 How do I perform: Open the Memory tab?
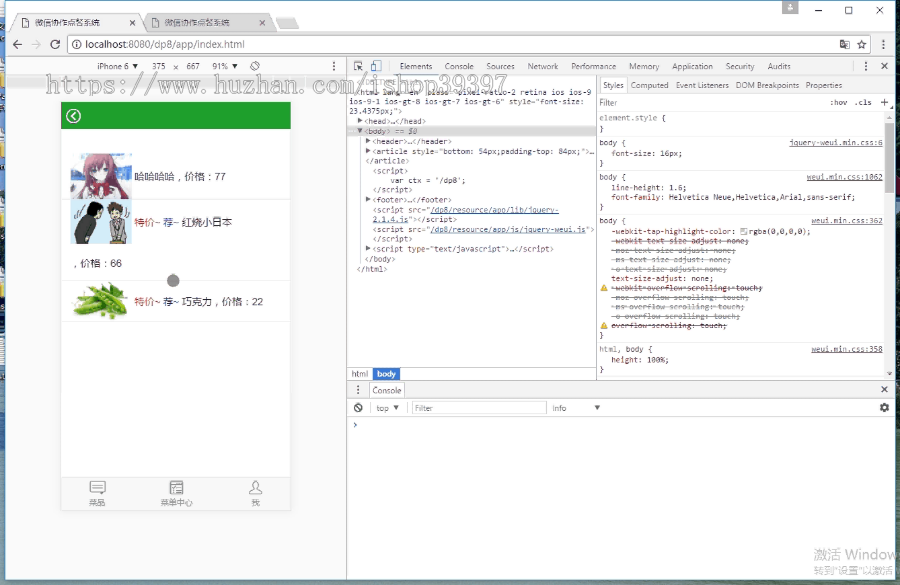(x=644, y=66)
